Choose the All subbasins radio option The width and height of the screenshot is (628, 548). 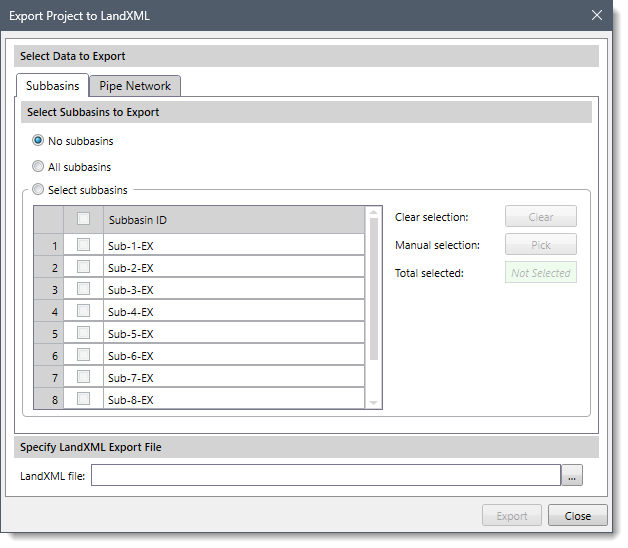click(39, 167)
